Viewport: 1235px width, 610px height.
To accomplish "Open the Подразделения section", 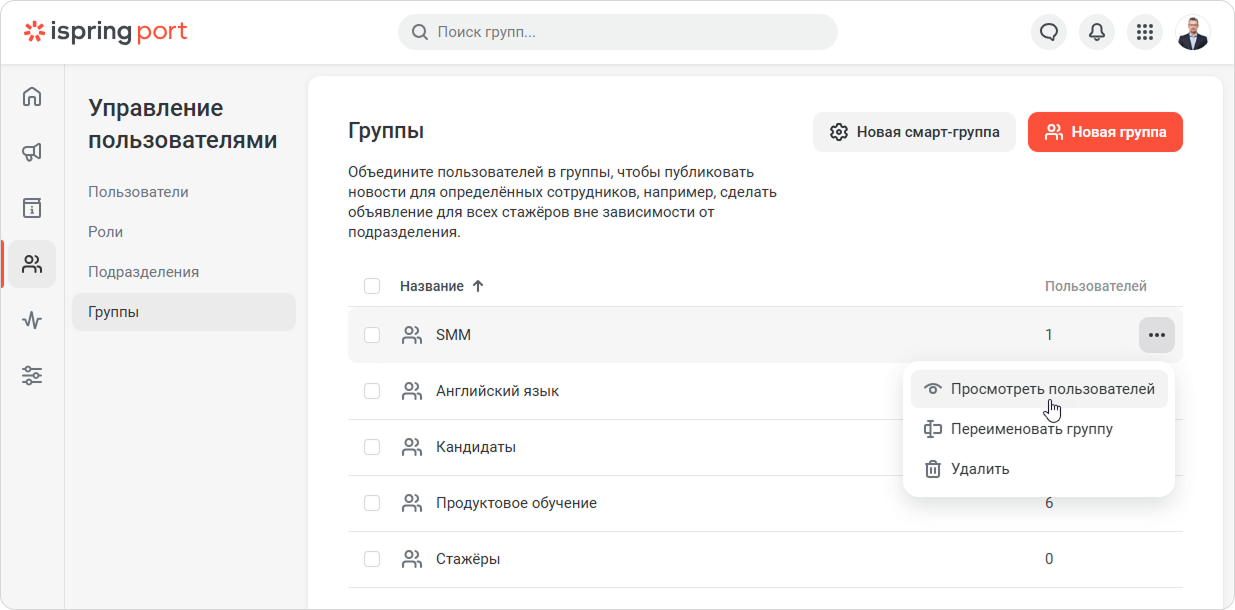I will click(x=144, y=272).
